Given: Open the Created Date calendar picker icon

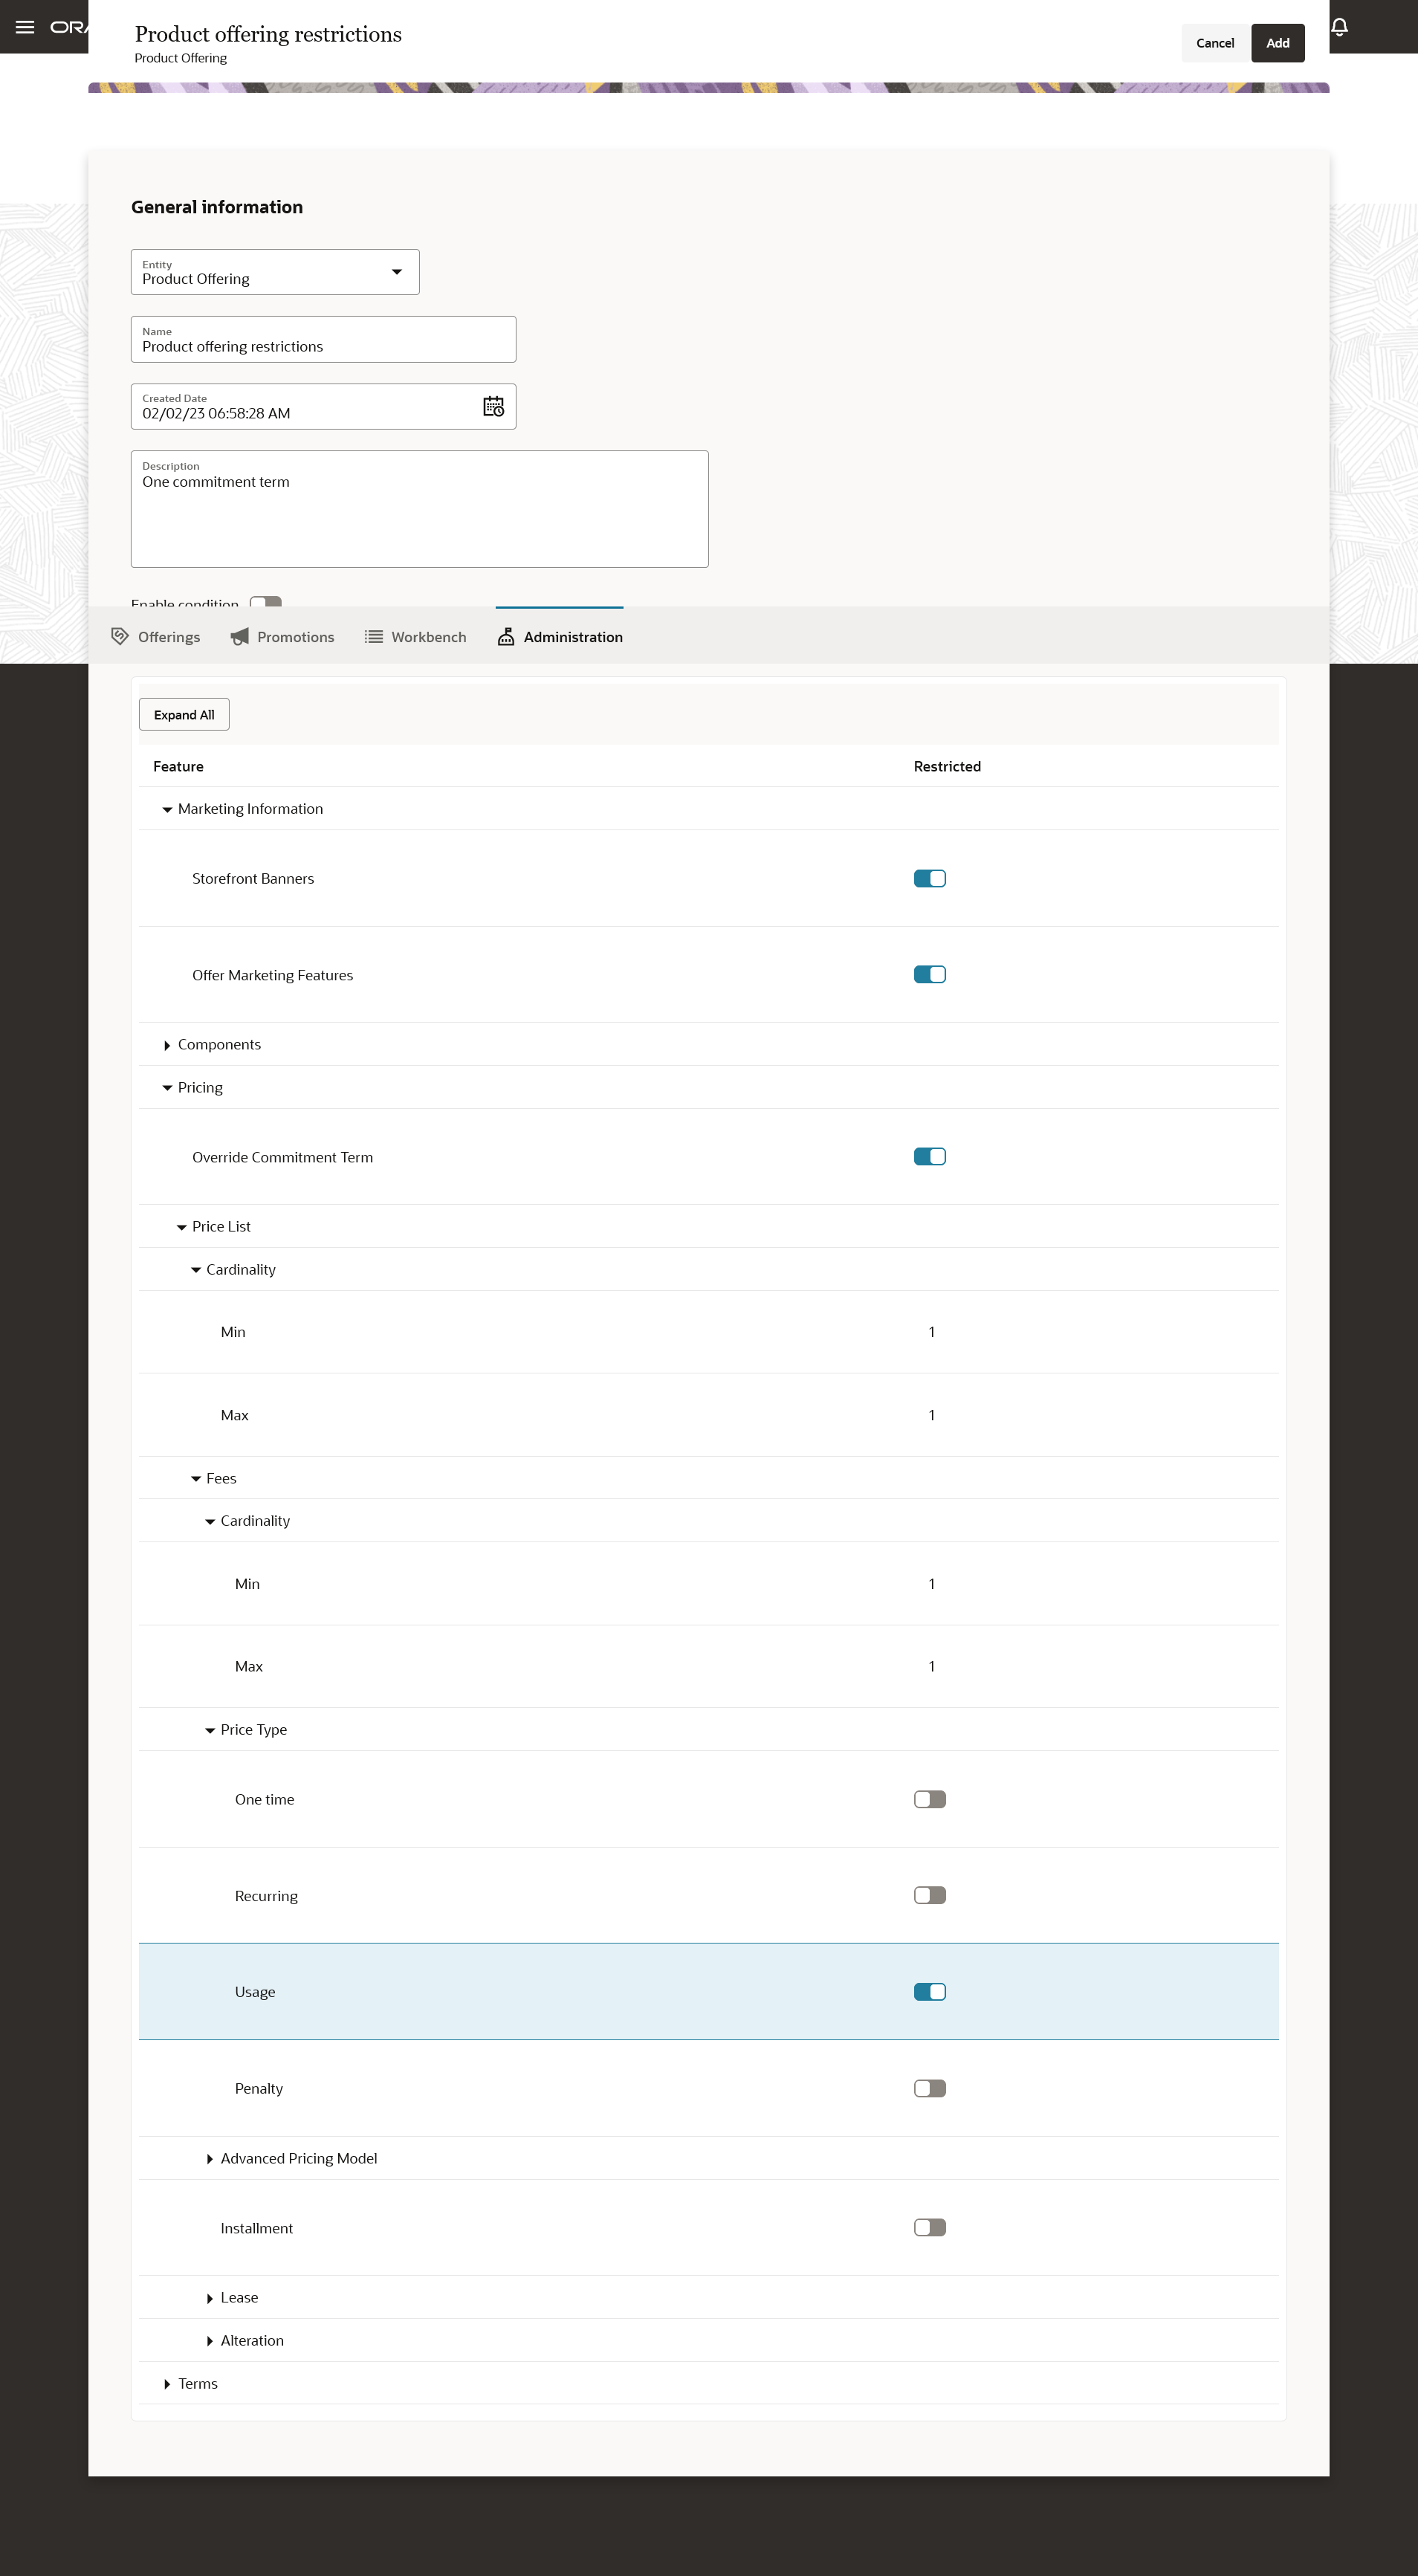Looking at the screenshot, I should [x=493, y=406].
